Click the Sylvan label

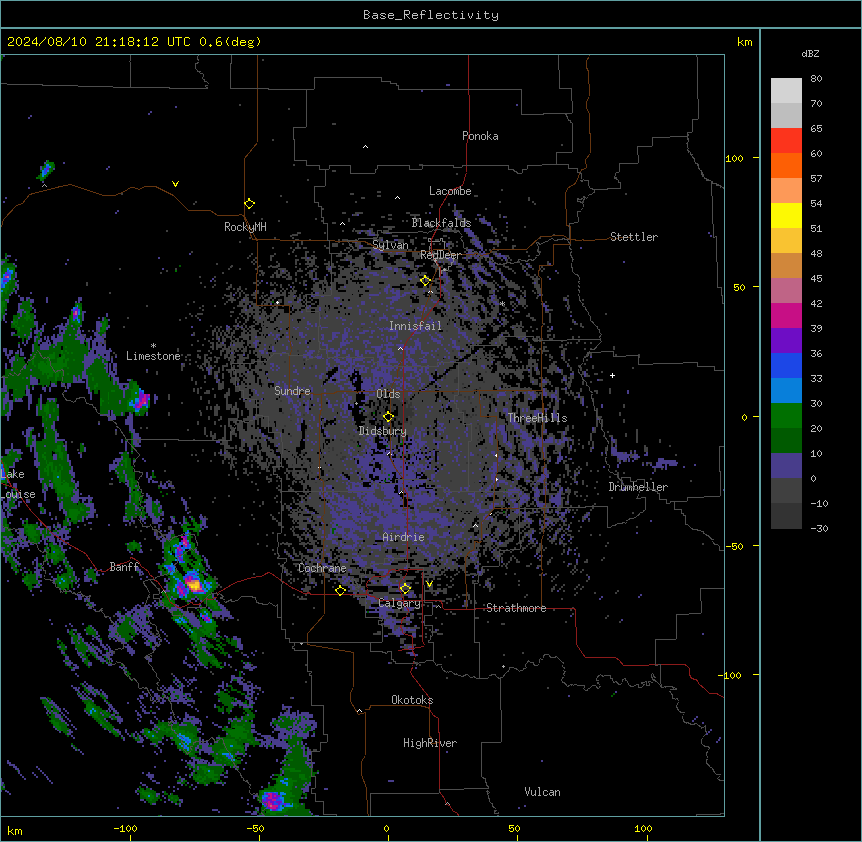pyautogui.click(x=390, y=245)
